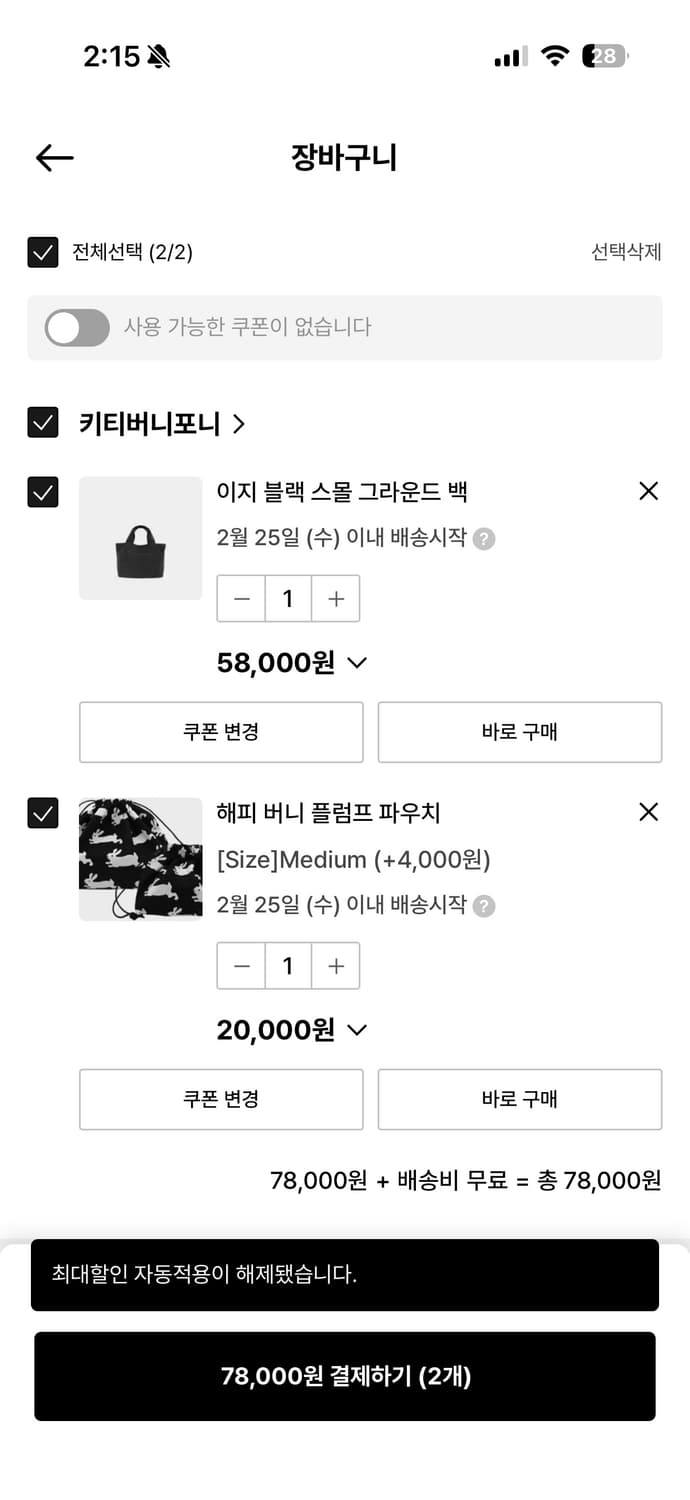Tap the muted notification bell in status bar
The image size is (690, 1500).
(156, 57)
